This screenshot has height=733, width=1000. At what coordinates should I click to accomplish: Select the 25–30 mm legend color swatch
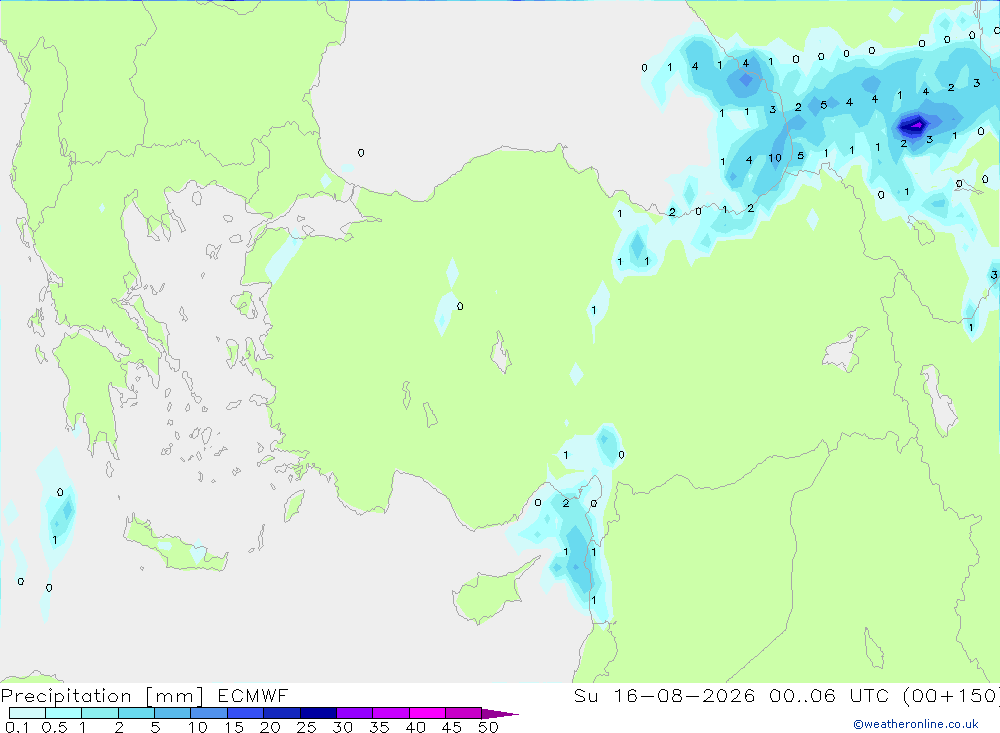pyautogui.click(x=318, y=713)
